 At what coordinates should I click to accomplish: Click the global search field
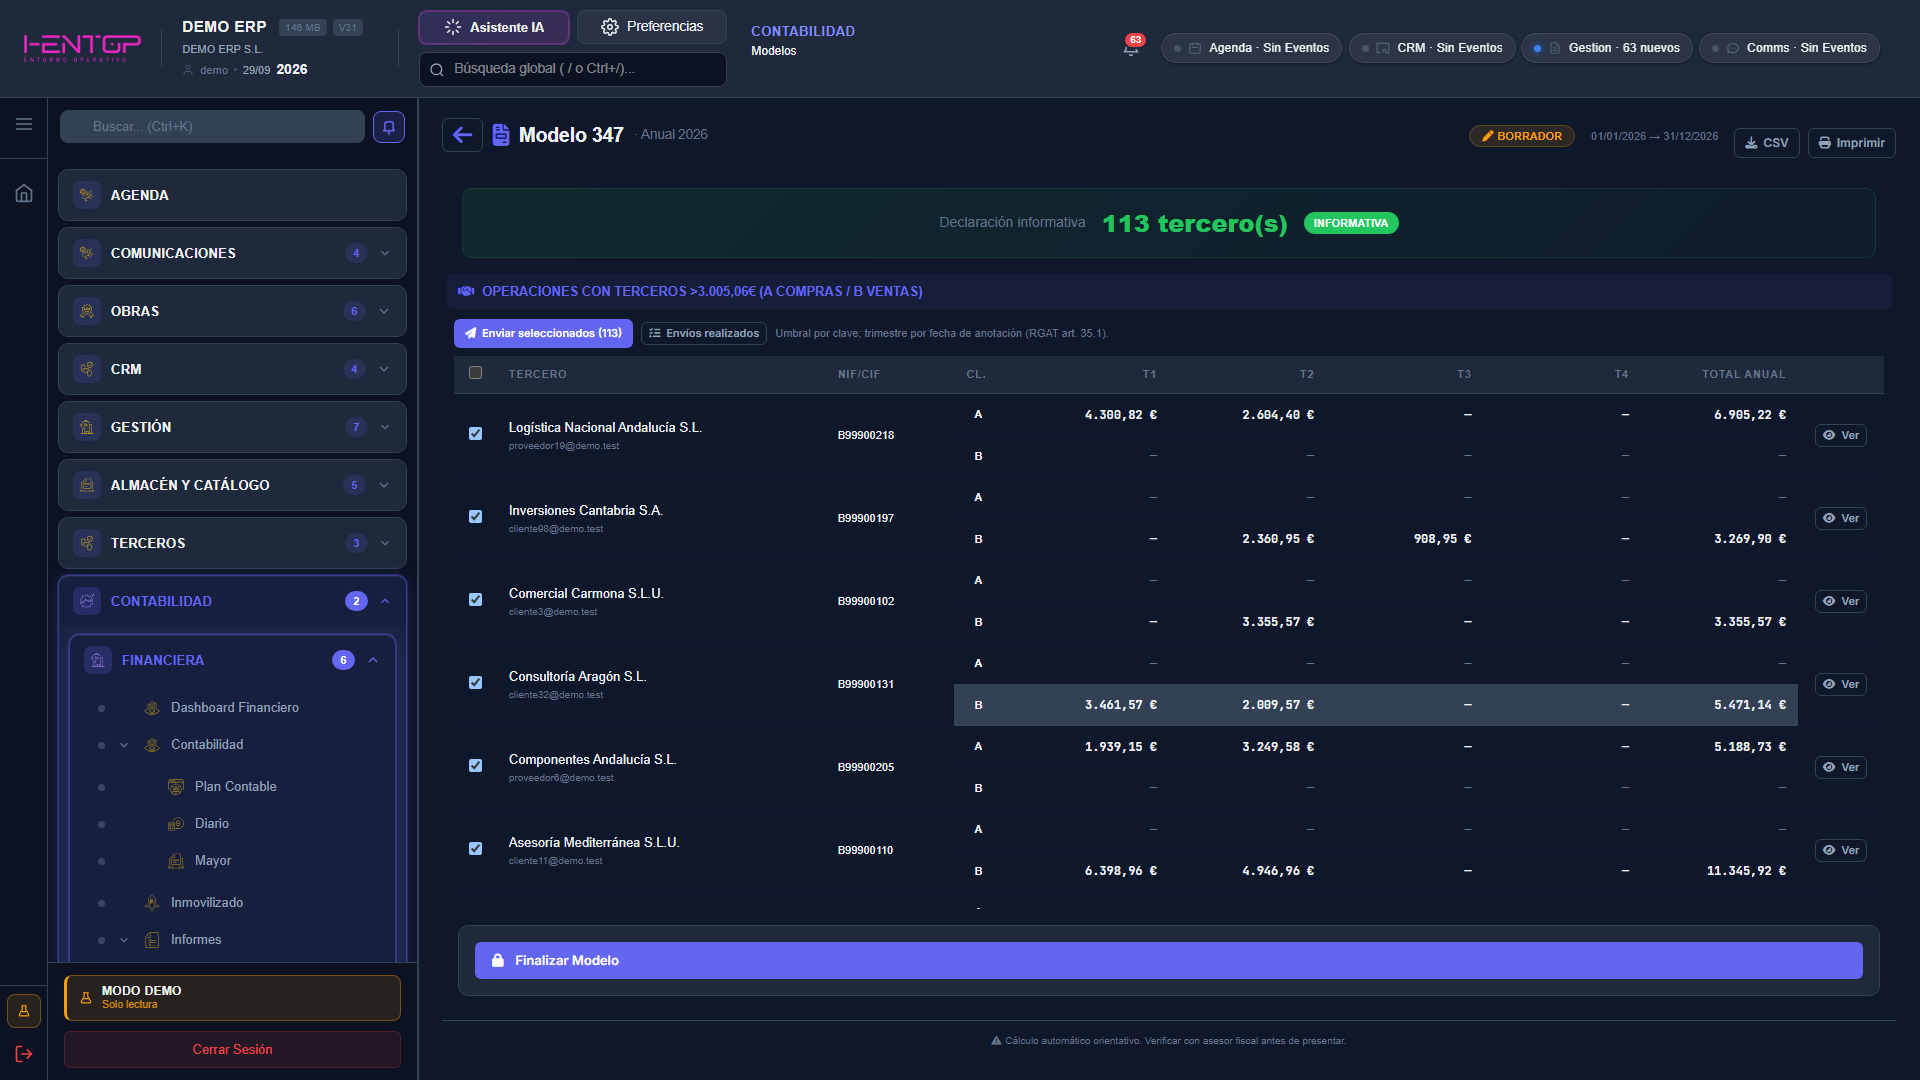tap(573, 69)
